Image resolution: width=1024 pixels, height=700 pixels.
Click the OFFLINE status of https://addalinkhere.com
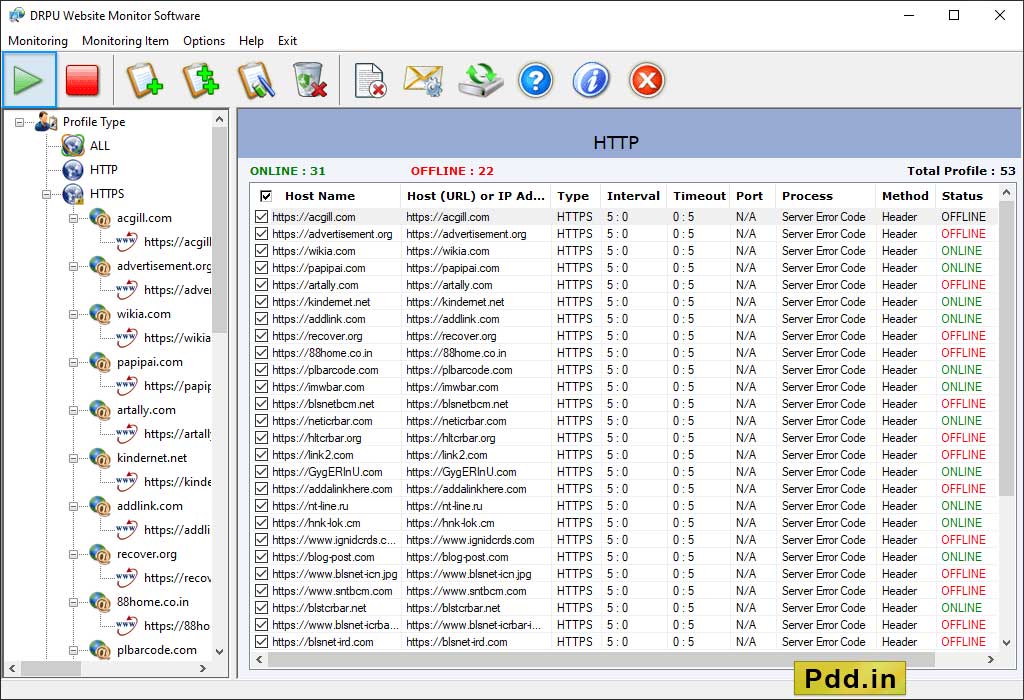click(963, 488)
